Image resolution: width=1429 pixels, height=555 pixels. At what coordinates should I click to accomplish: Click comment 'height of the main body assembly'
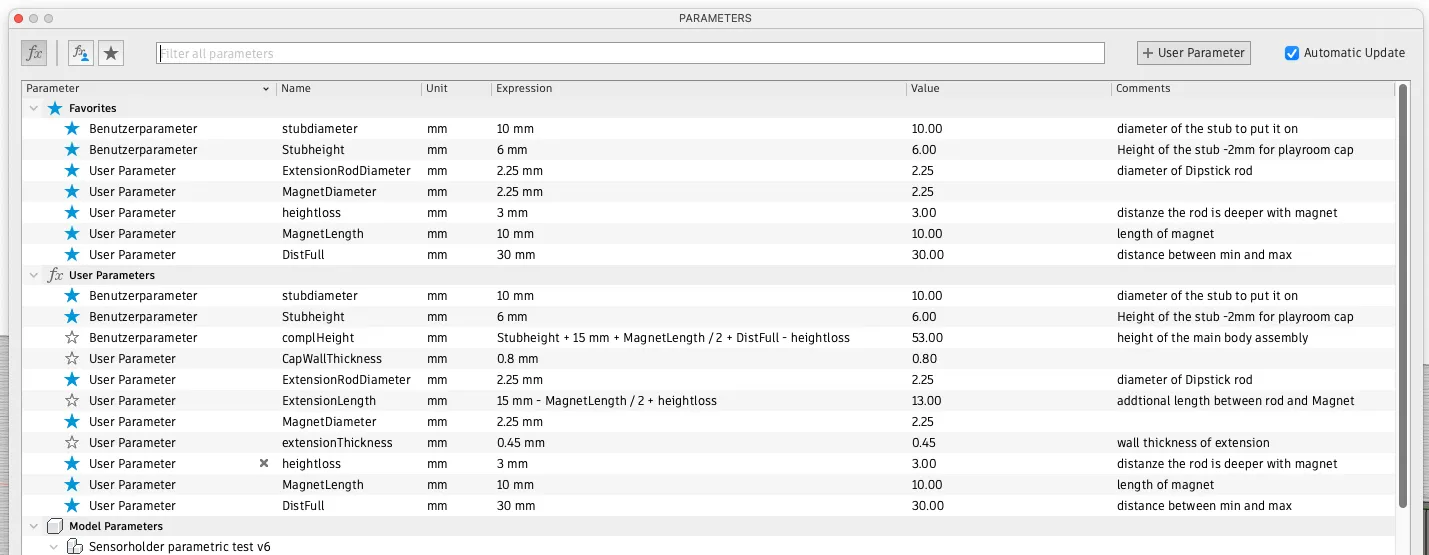click(1212, 338)
